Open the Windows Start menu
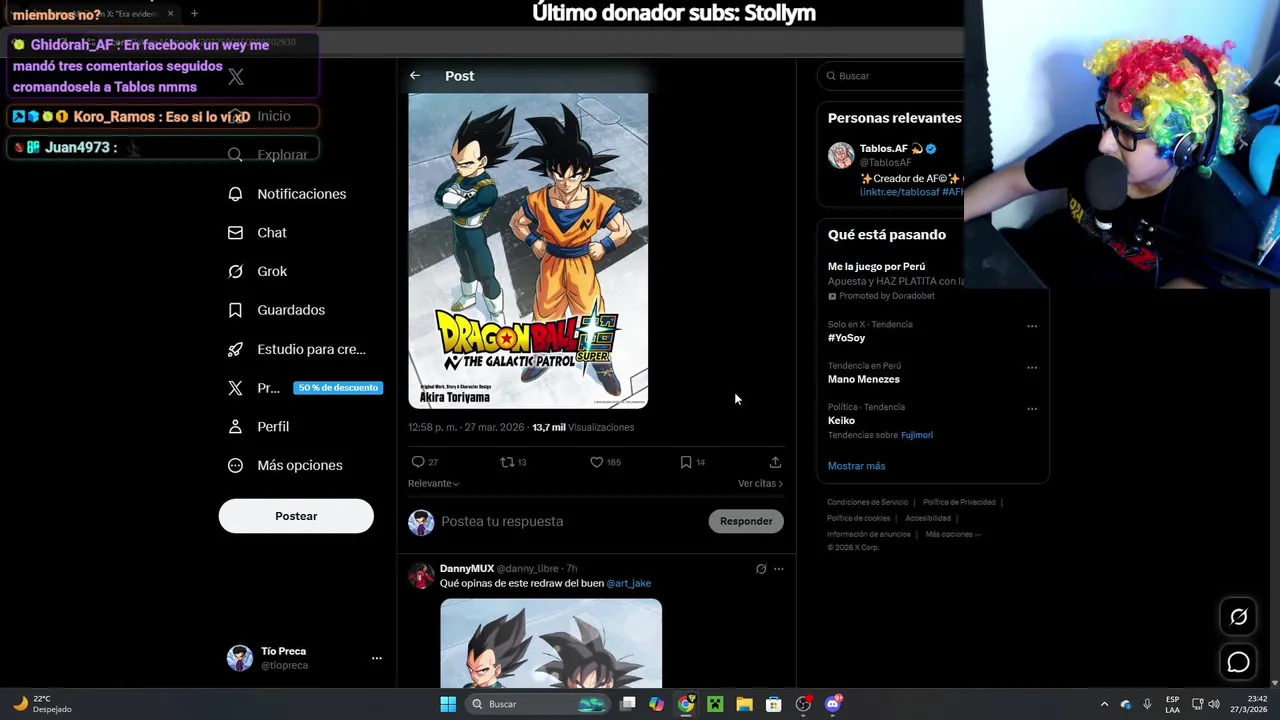 pyautogui.click(x=448, y=704)
